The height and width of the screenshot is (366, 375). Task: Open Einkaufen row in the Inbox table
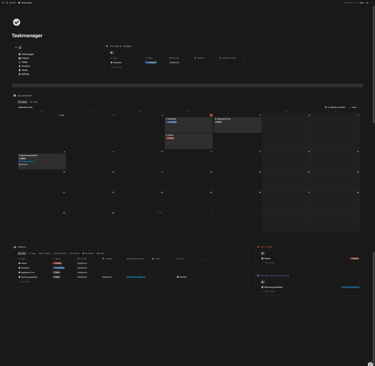point(24,268)
